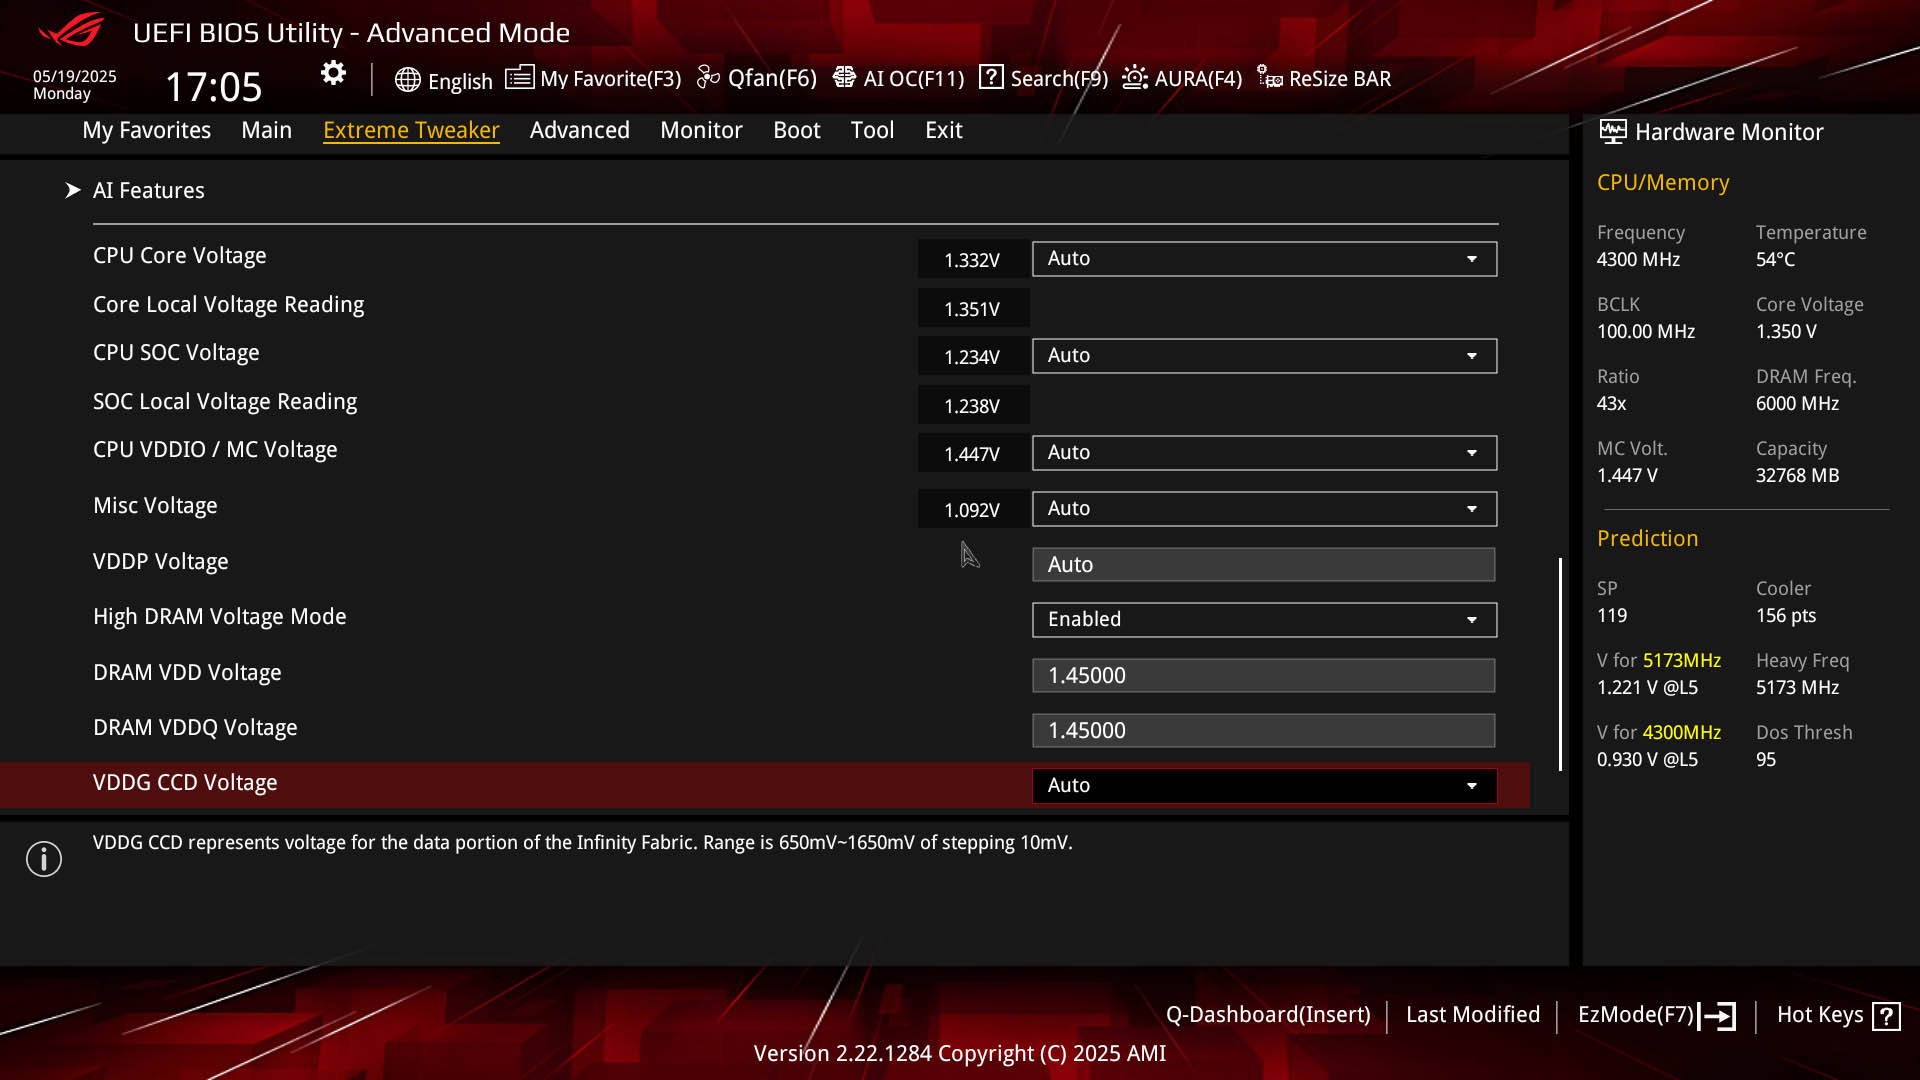Image resolution: width=1920 pixels, height=1080 pixels.
Task: Click the CPU/Memory section heading
Action: [x=1663, y=183]
